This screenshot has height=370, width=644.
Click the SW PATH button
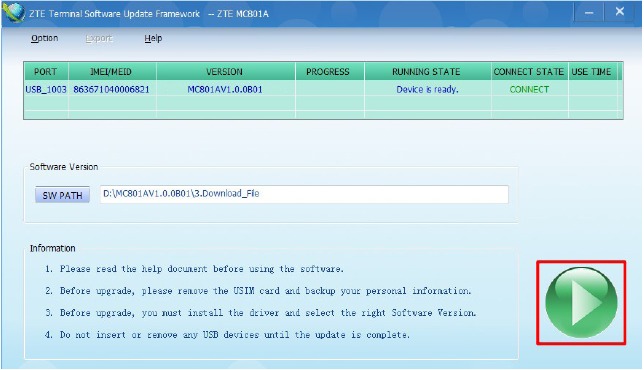(62, 195)
